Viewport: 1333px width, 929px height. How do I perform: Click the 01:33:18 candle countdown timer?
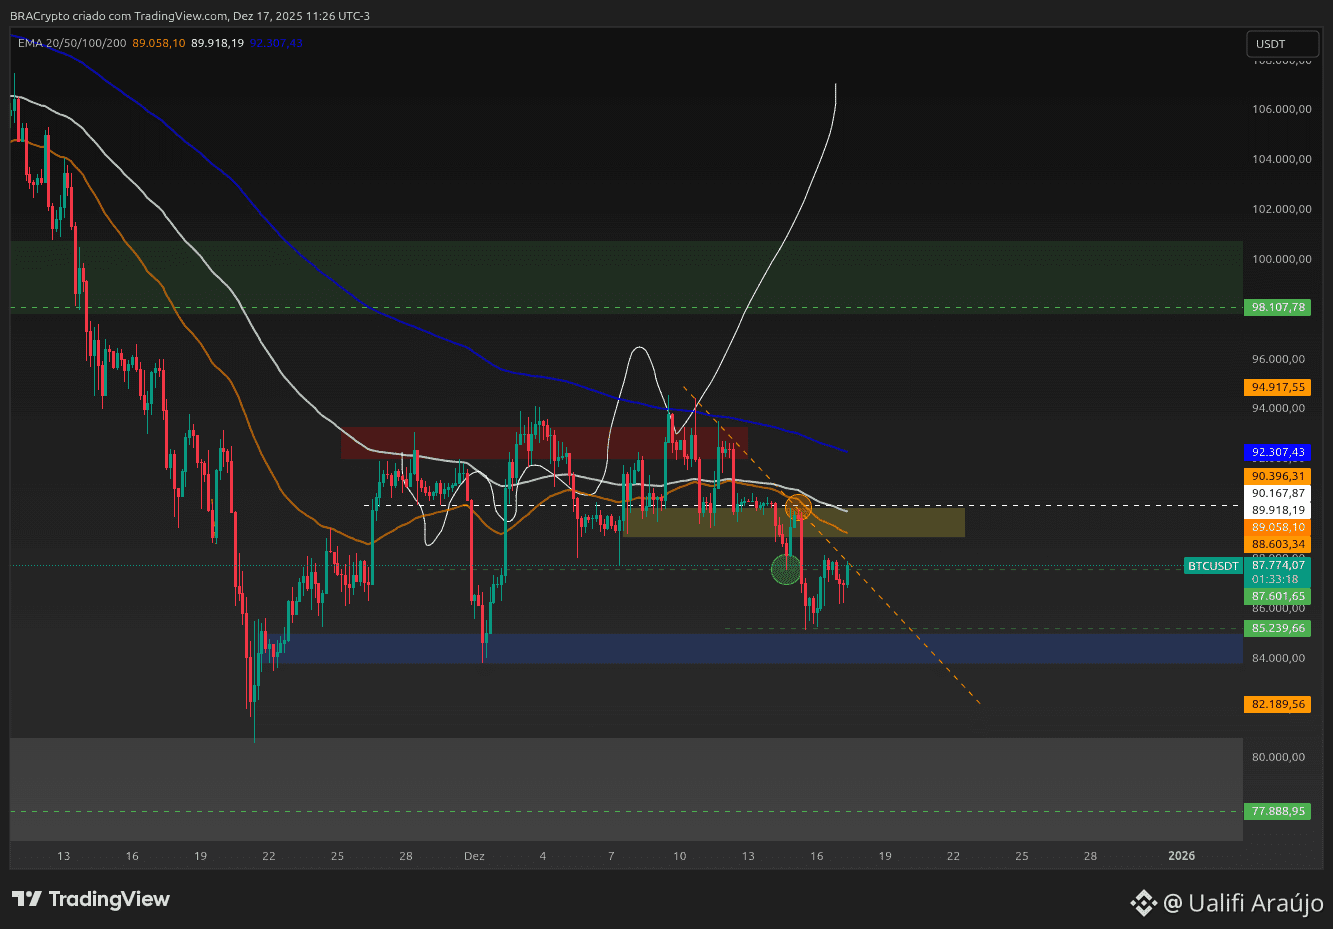point(1275,579)
